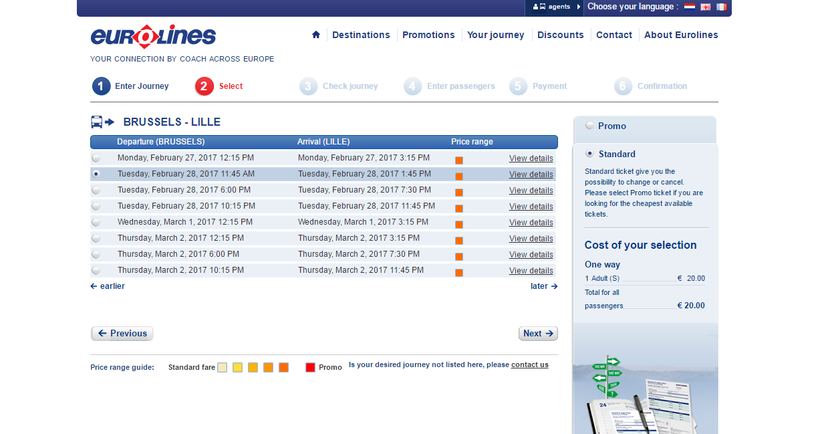
Task: Switch language with the Dutch flag
Action: point(689,7)
